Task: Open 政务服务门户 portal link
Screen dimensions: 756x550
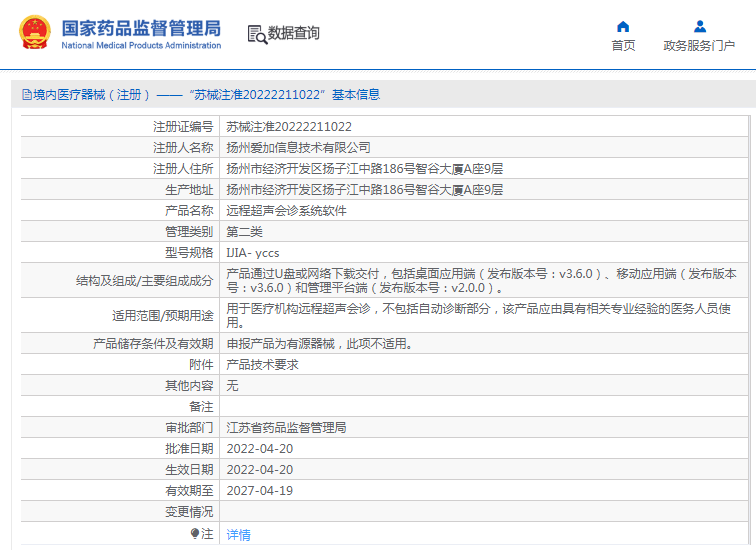Action: 699,45
